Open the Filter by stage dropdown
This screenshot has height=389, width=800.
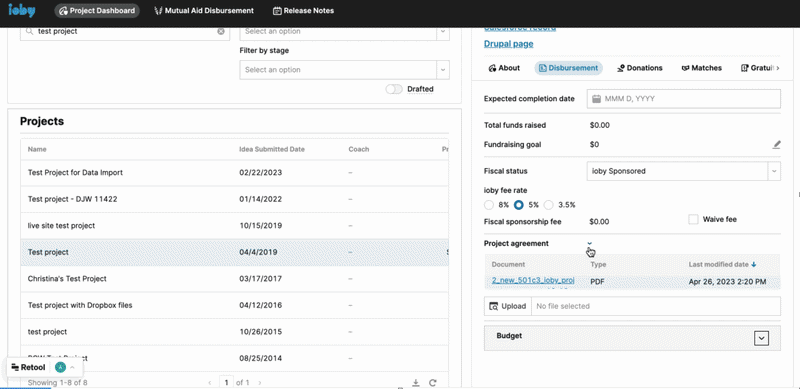pyautogui.click(x=344, y=69)
